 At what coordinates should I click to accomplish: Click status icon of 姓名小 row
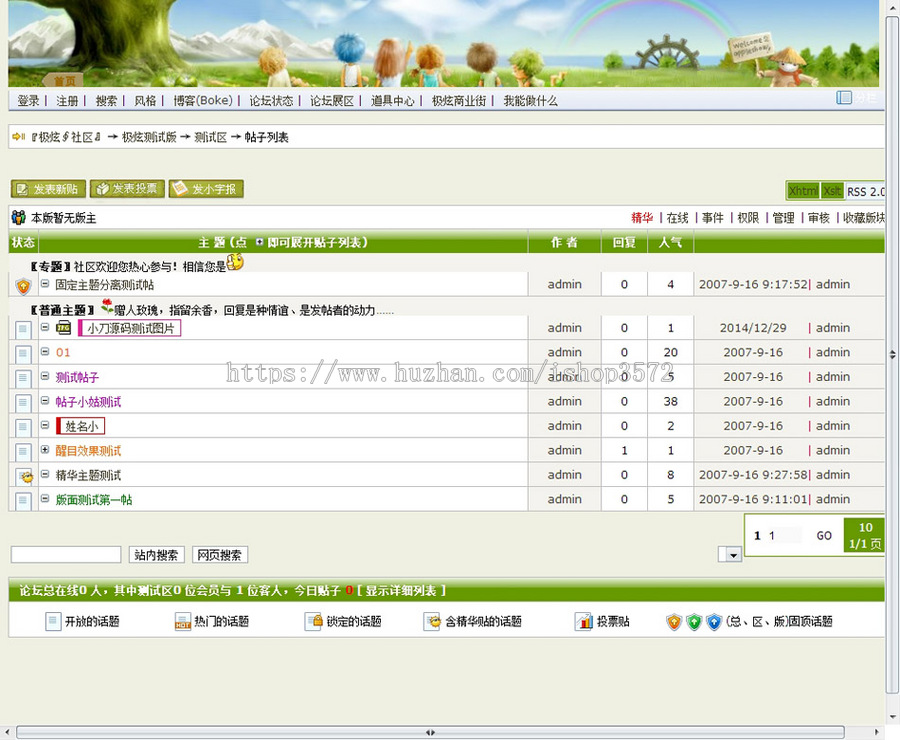click(x=23, y=427)
